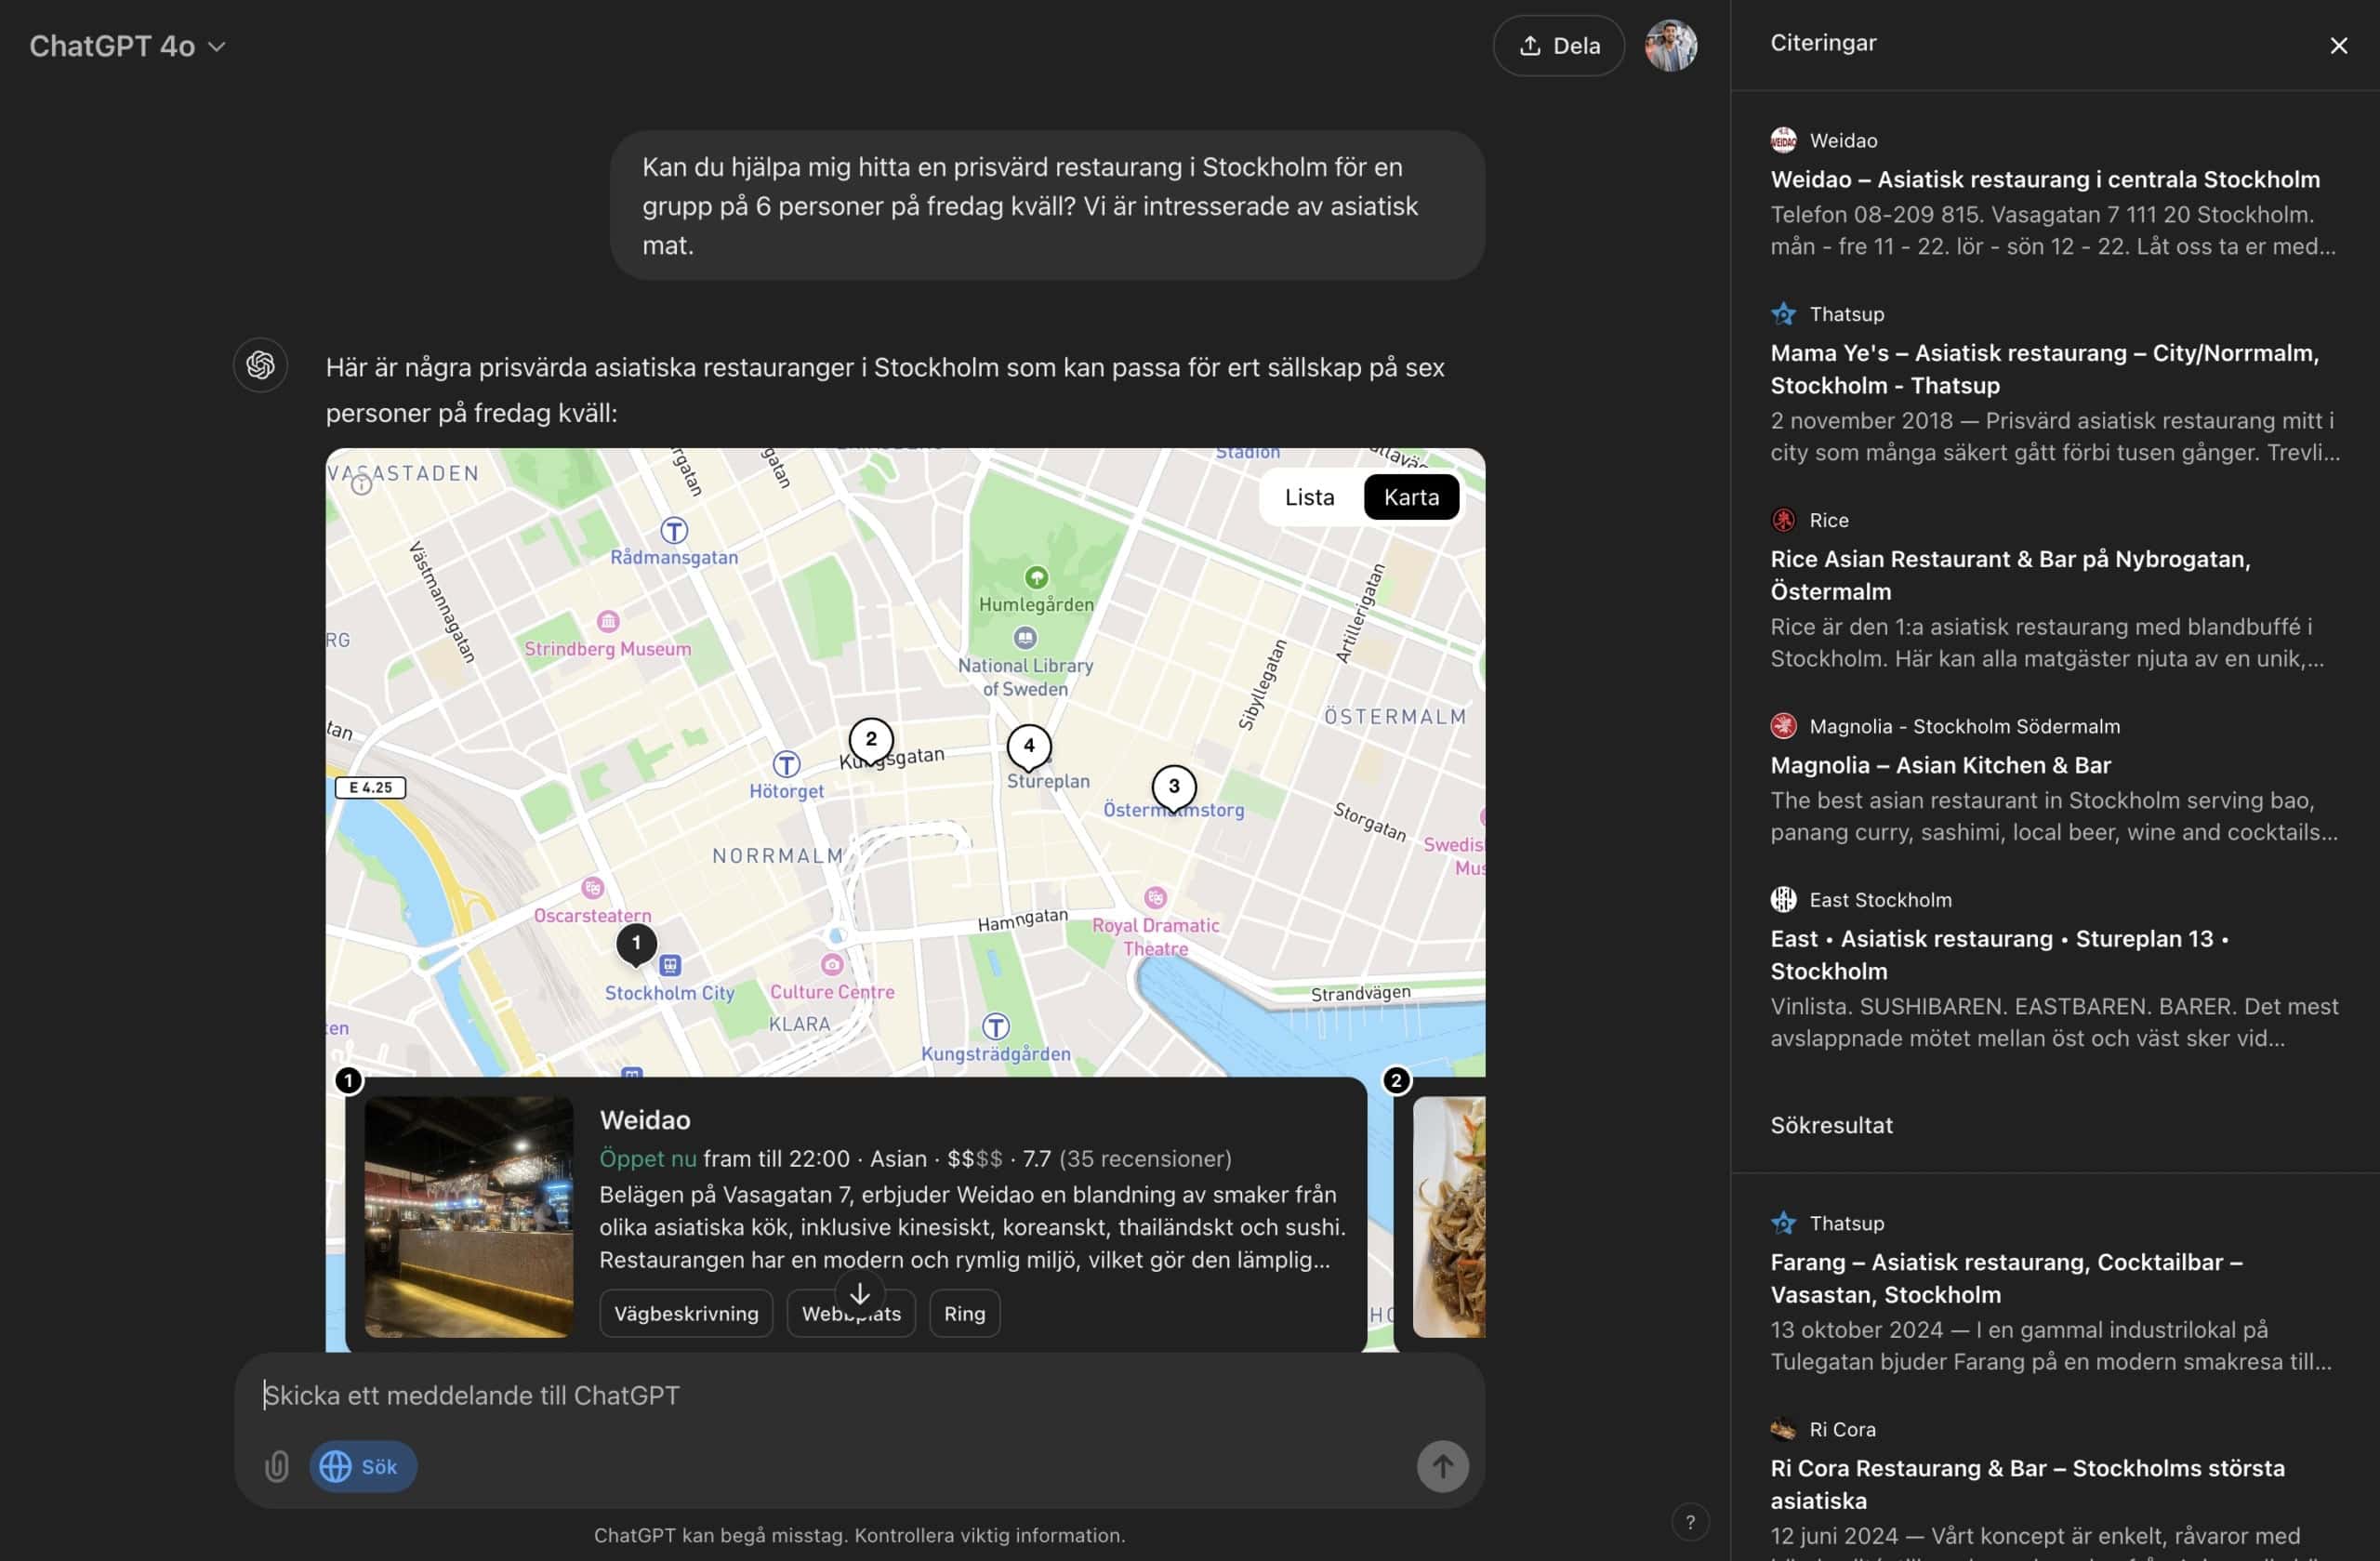Click the Dela share button

[x=1558, y=46]
